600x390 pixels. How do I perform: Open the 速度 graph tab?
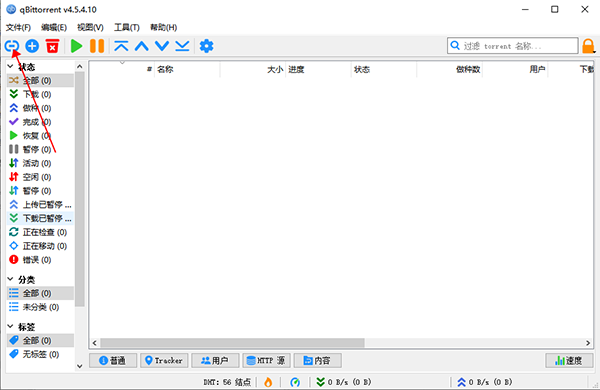tap(569, 360)
